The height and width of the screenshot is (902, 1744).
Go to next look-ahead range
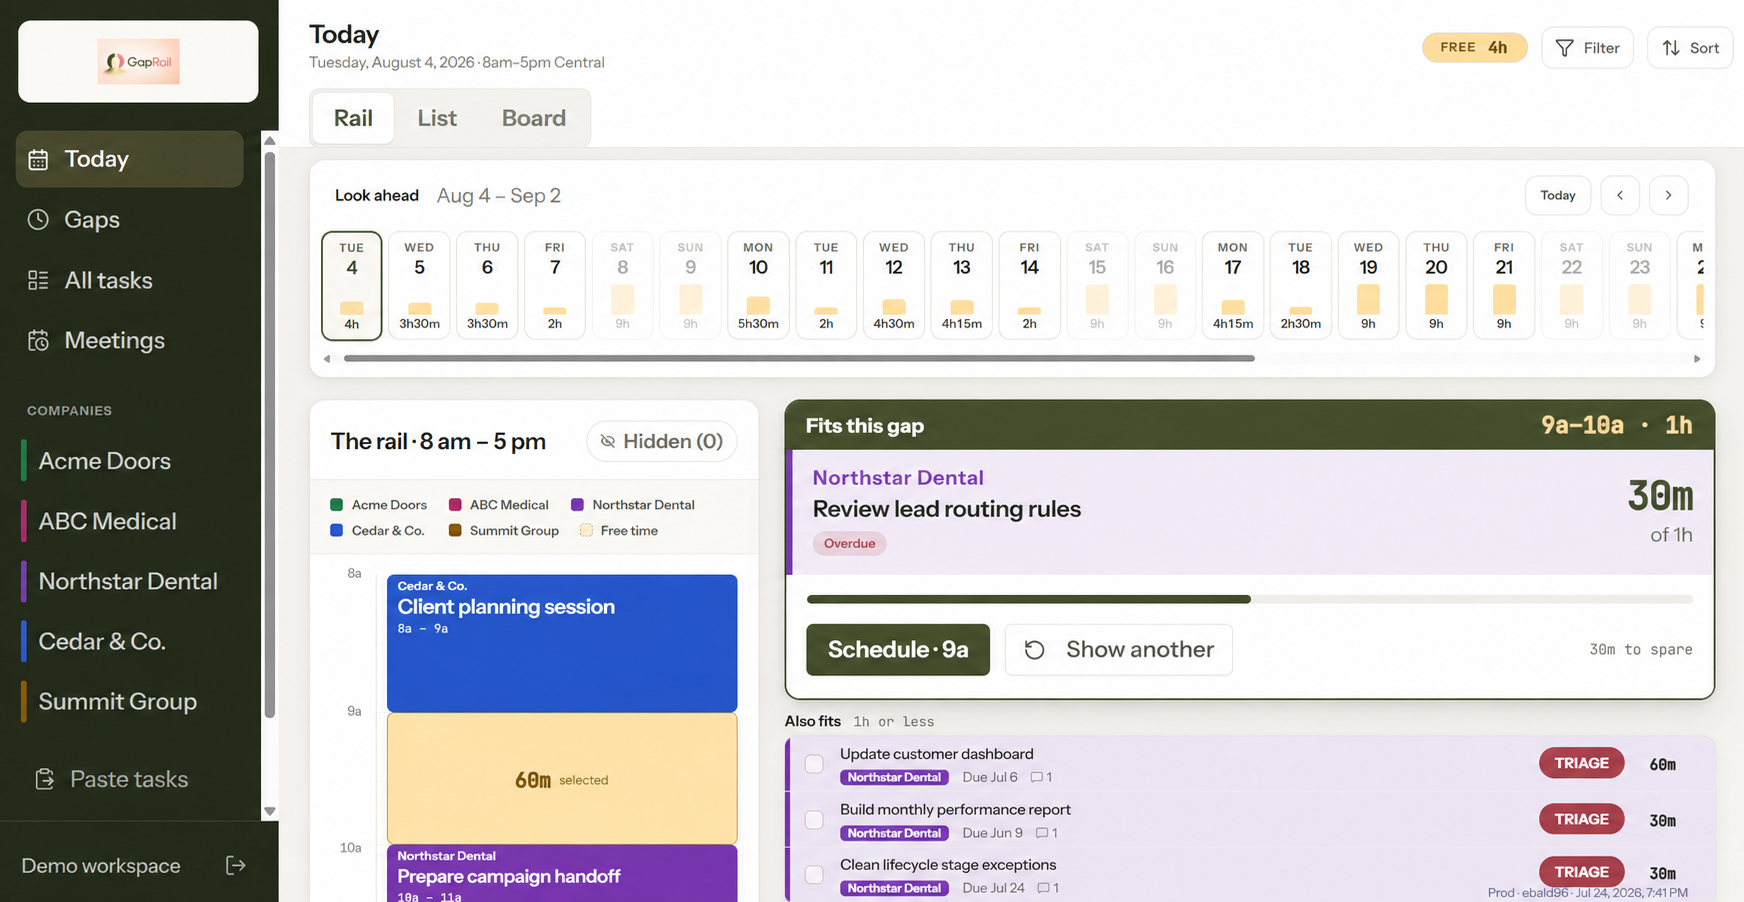pyautogui.click(x=1668, y=195)
